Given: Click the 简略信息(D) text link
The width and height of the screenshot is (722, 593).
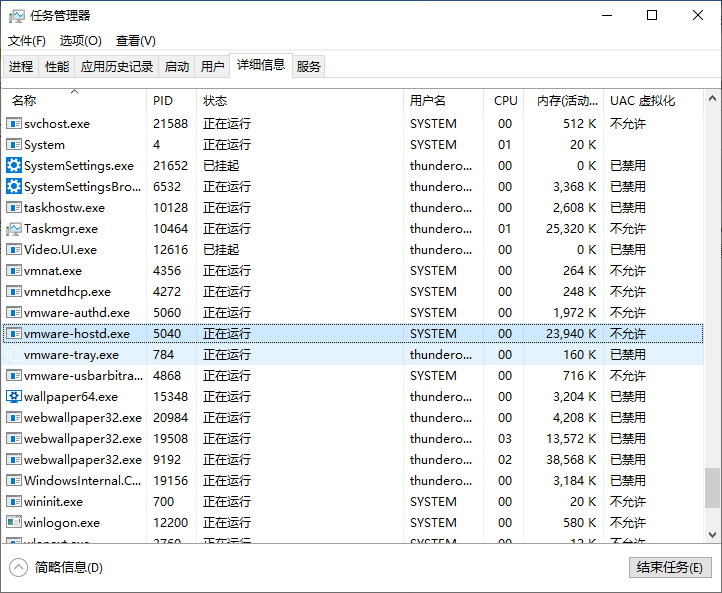Looking at the screenshot, I should (69, 568).
